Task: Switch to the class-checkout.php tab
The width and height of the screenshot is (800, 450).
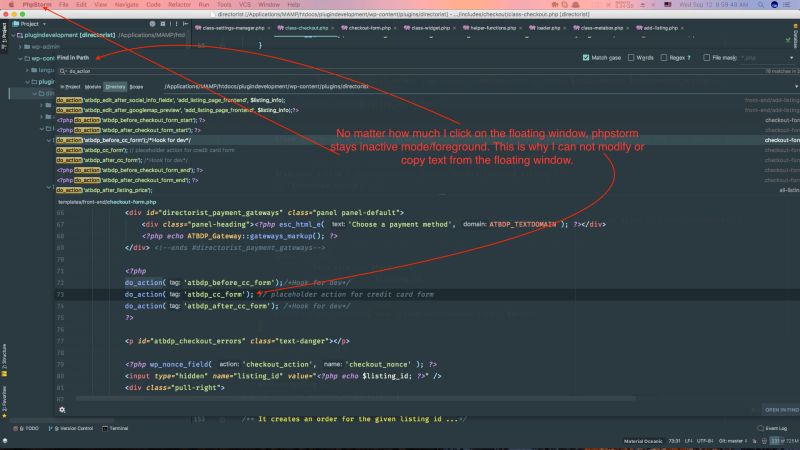Action: click(306, 28)
